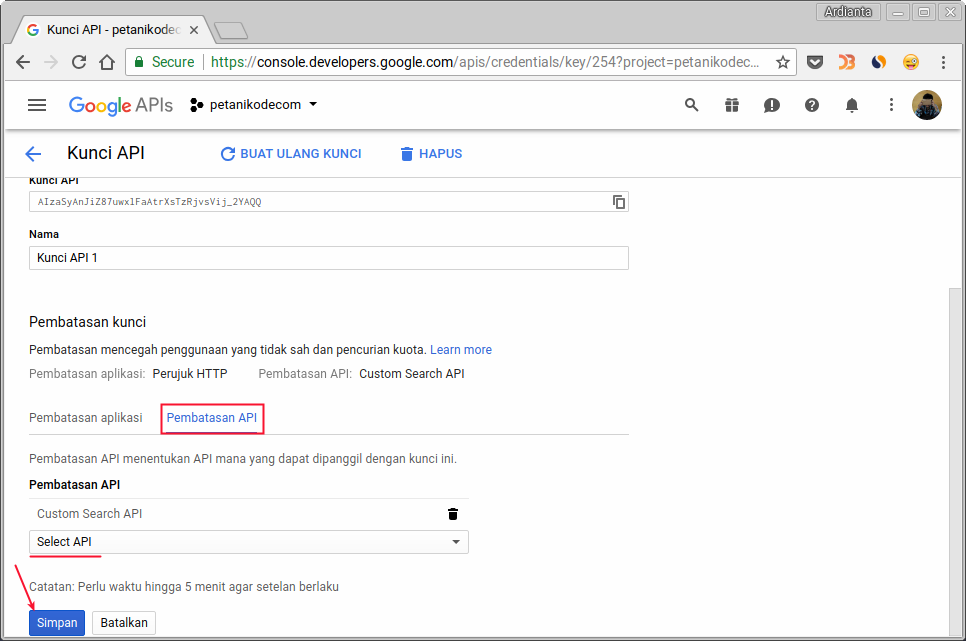Viewport: 966px width, 641px height.
Task: Copy the API key using the copy icon
Action: pyautogui.click(x=618, y=201)
